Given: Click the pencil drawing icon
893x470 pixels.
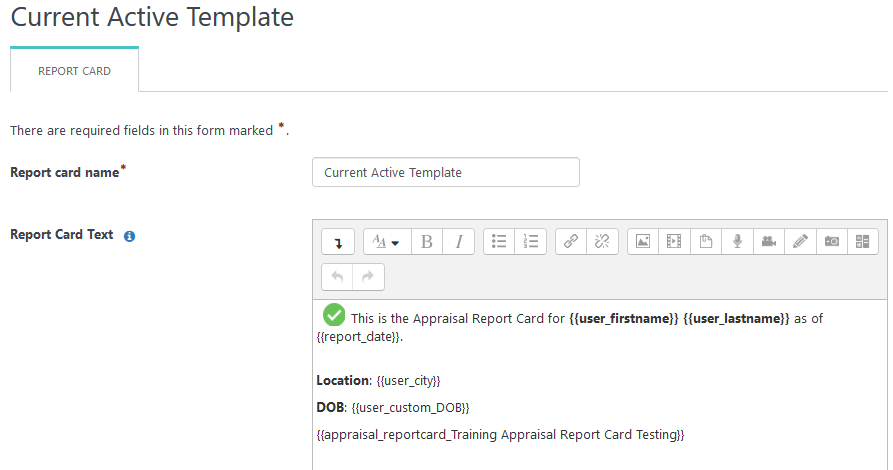Looking at the screenshot, I should tap(800, 242).
